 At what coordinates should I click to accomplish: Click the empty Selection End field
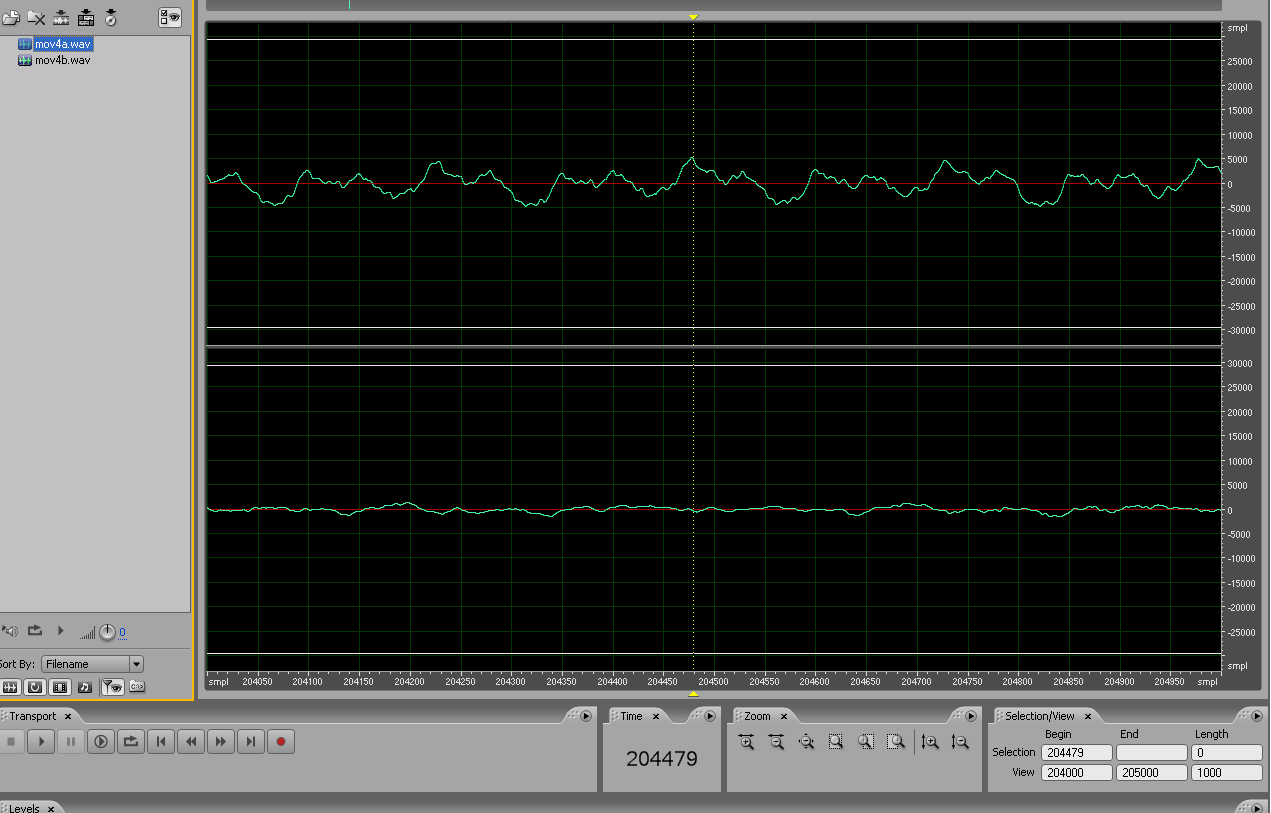pyautogui.click(x=1152, y=752)
